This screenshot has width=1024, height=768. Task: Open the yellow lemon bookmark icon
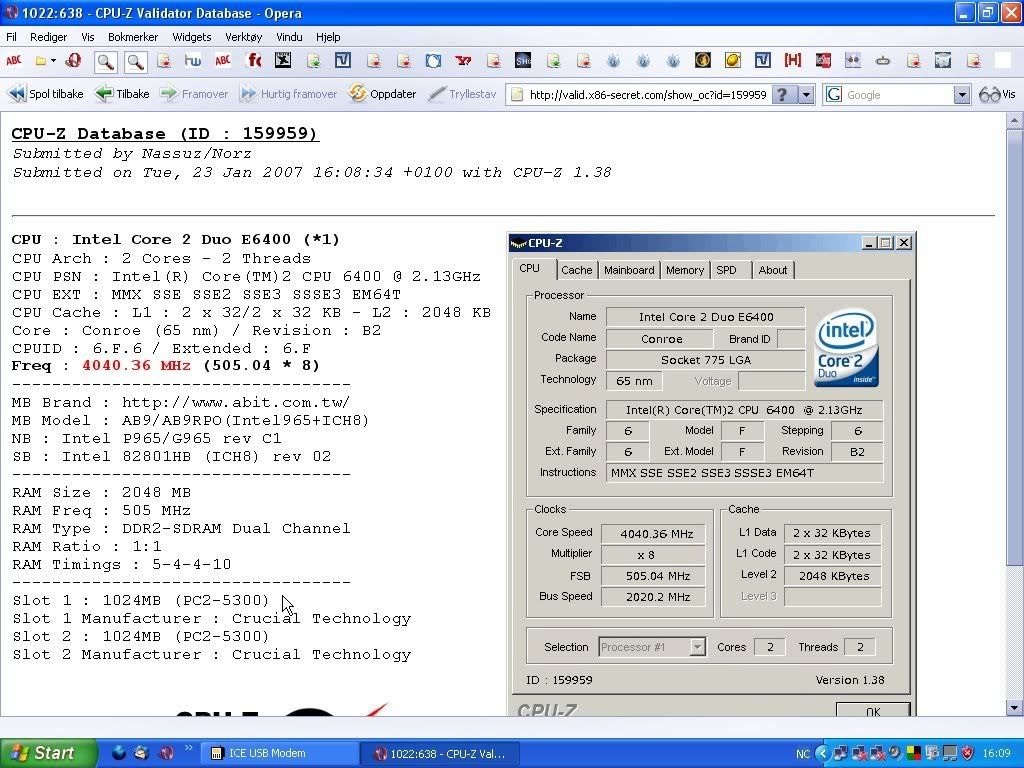coord(733,61)
